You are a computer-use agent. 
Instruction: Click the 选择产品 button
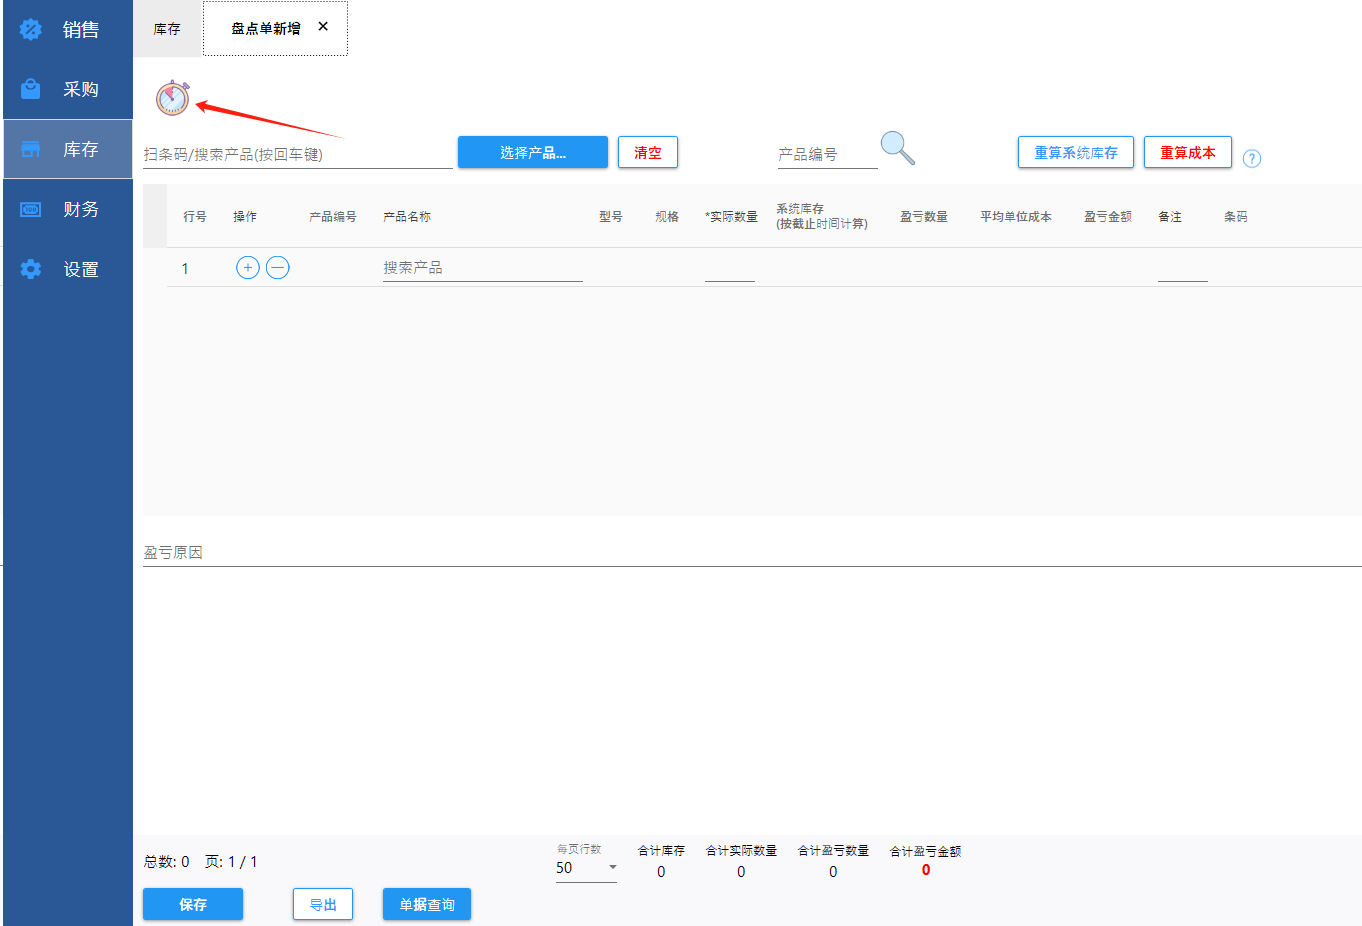click(532, 153)
